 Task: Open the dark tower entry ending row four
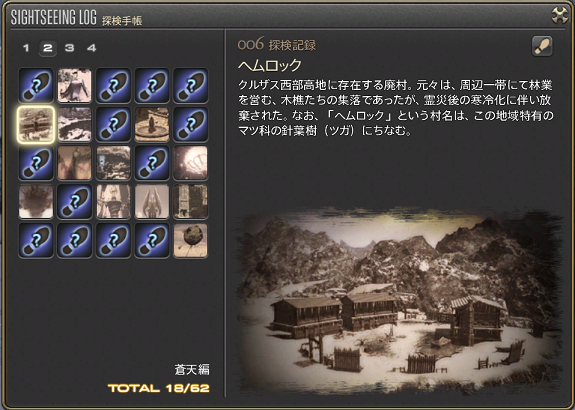coord(191,202)
